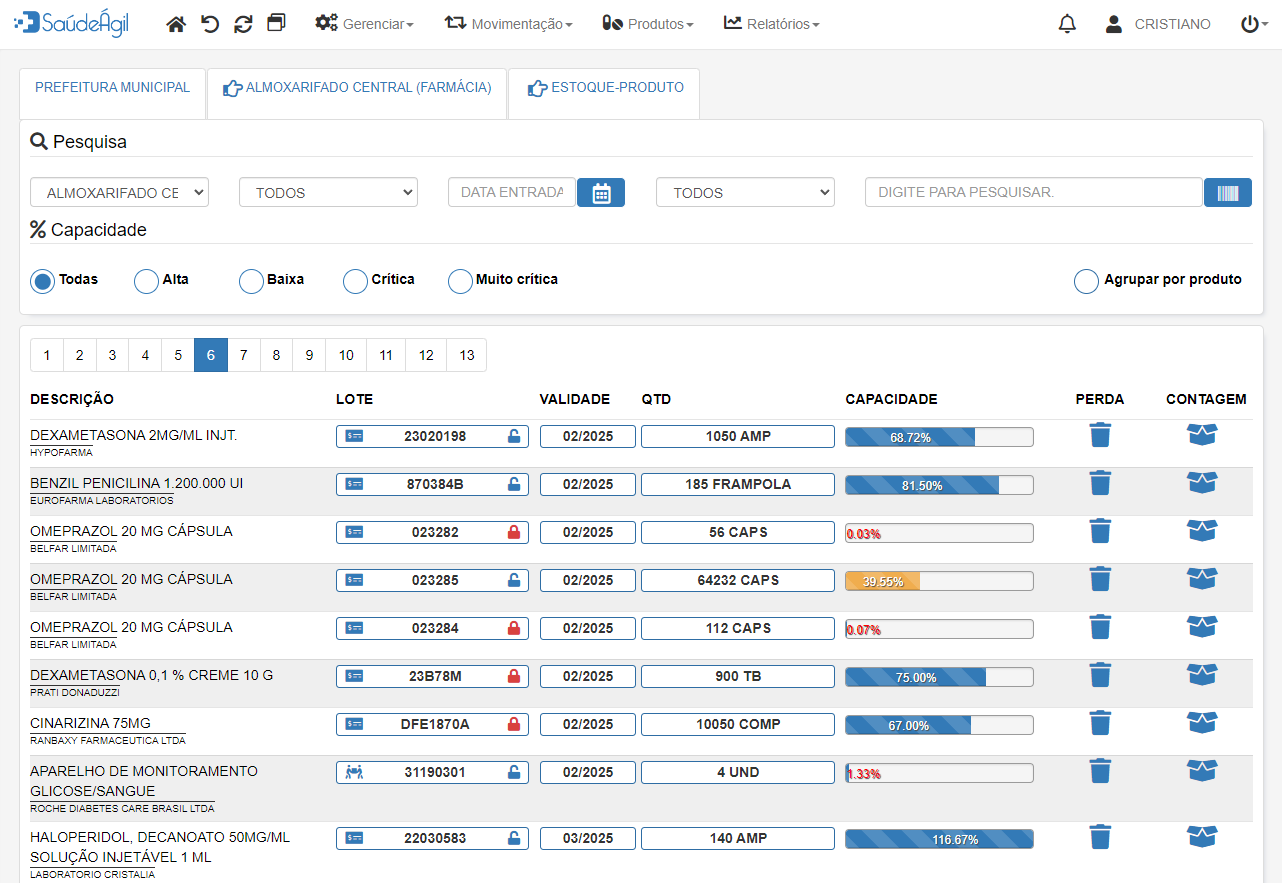Viewport: 1282px width, 883px height.
Task: Open the notifications bell
Action: 1067,24
